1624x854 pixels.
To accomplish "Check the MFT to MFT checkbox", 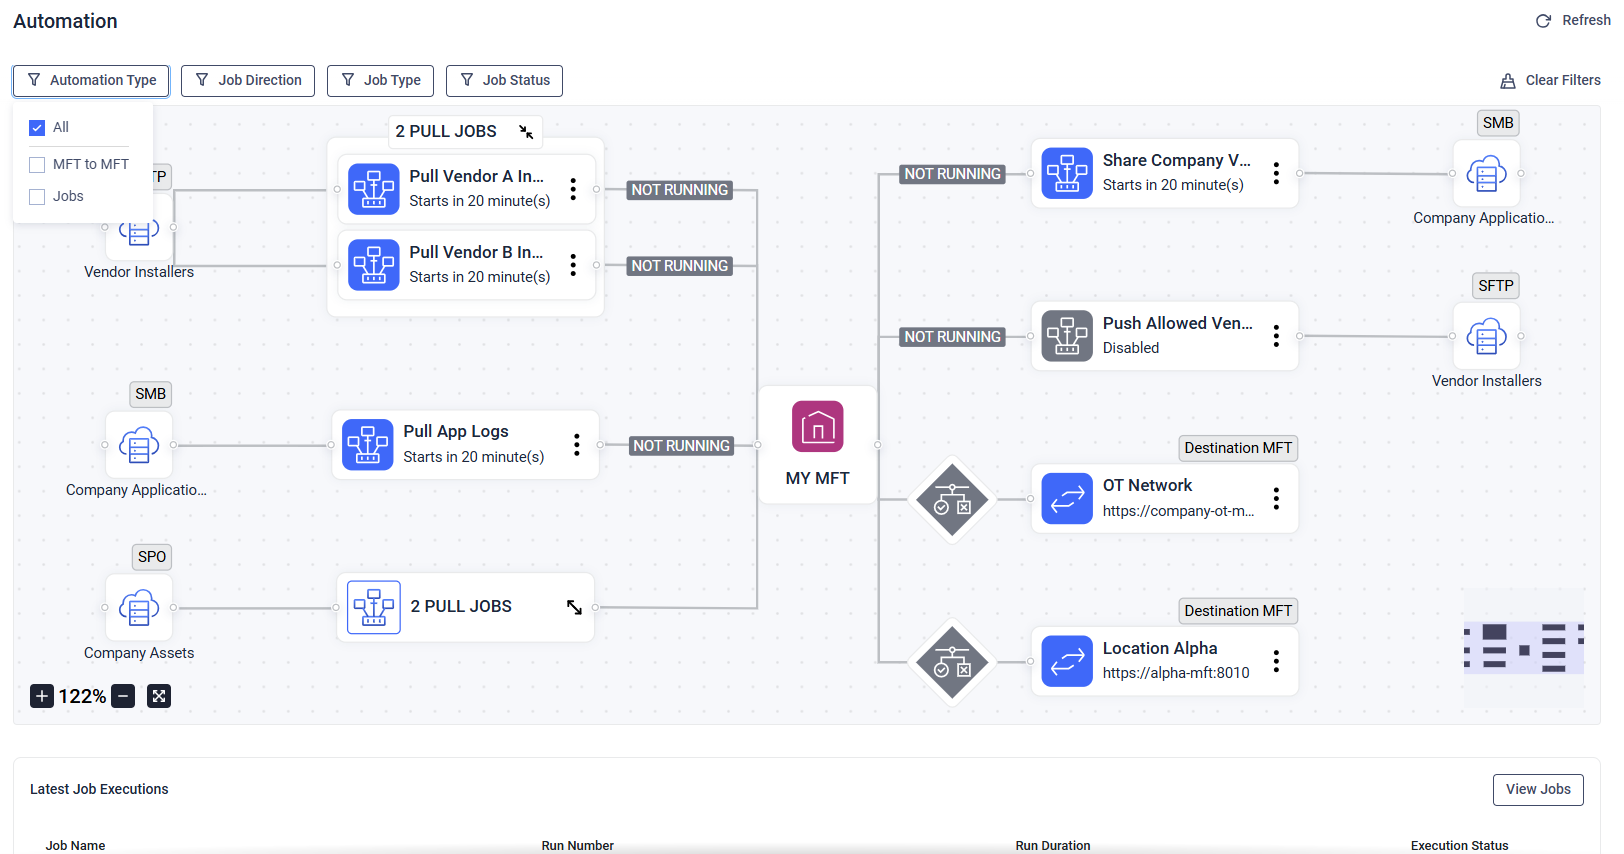I will pos(38,165).
